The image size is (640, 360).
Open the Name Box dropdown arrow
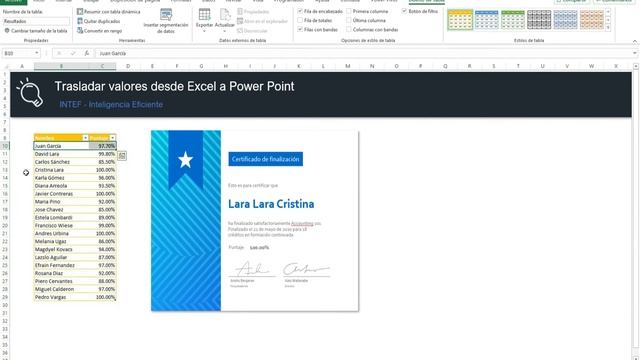[37, 53]
